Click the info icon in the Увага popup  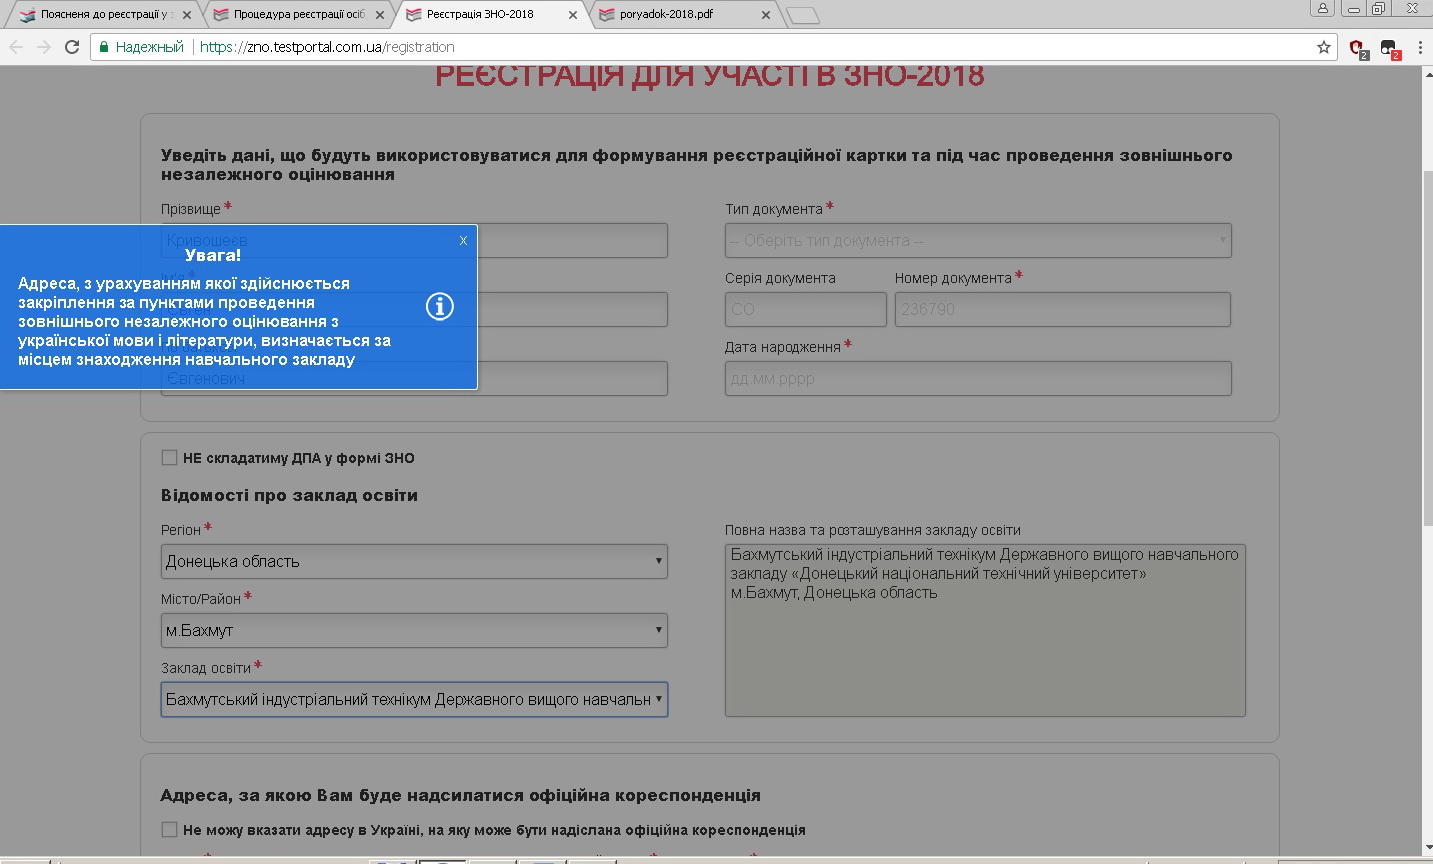tap(440, 306)
